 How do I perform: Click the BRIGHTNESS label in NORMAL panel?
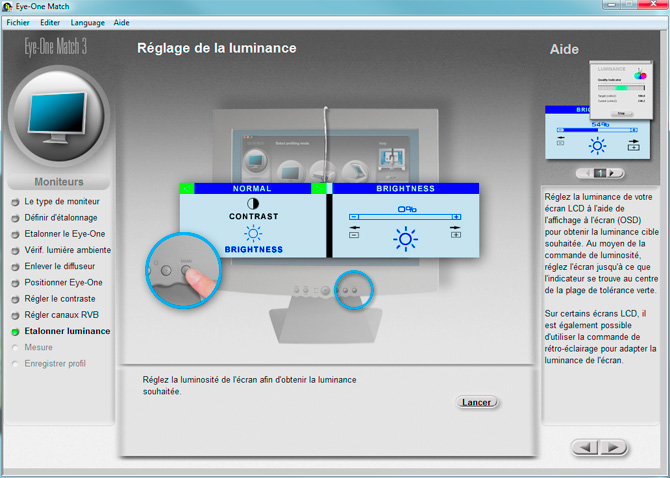tap(254, 249)
